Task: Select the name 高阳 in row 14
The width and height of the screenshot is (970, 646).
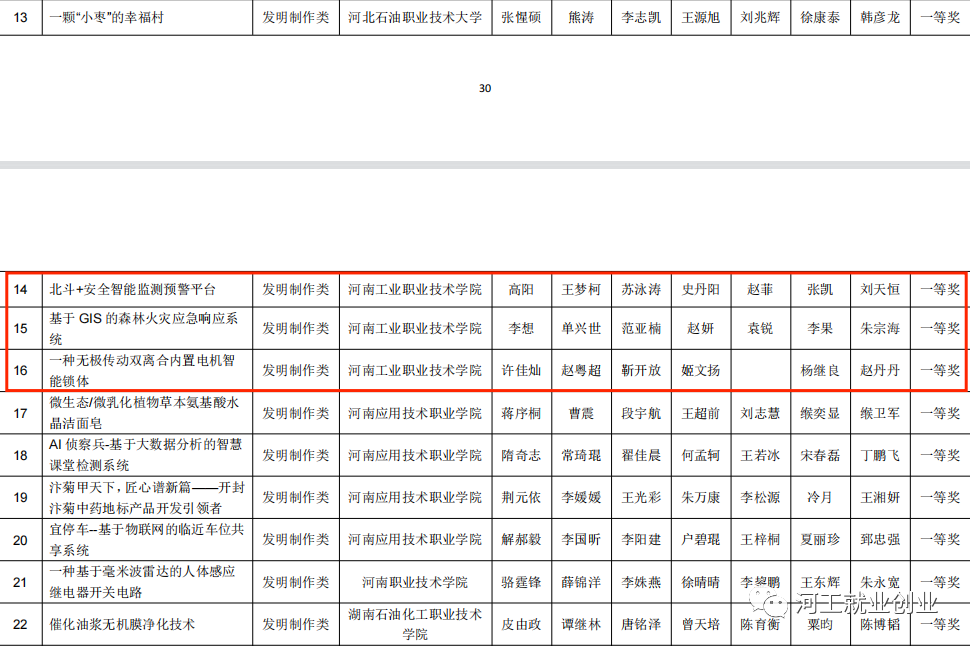Action: pyautogui.click(x=521, y=290)
